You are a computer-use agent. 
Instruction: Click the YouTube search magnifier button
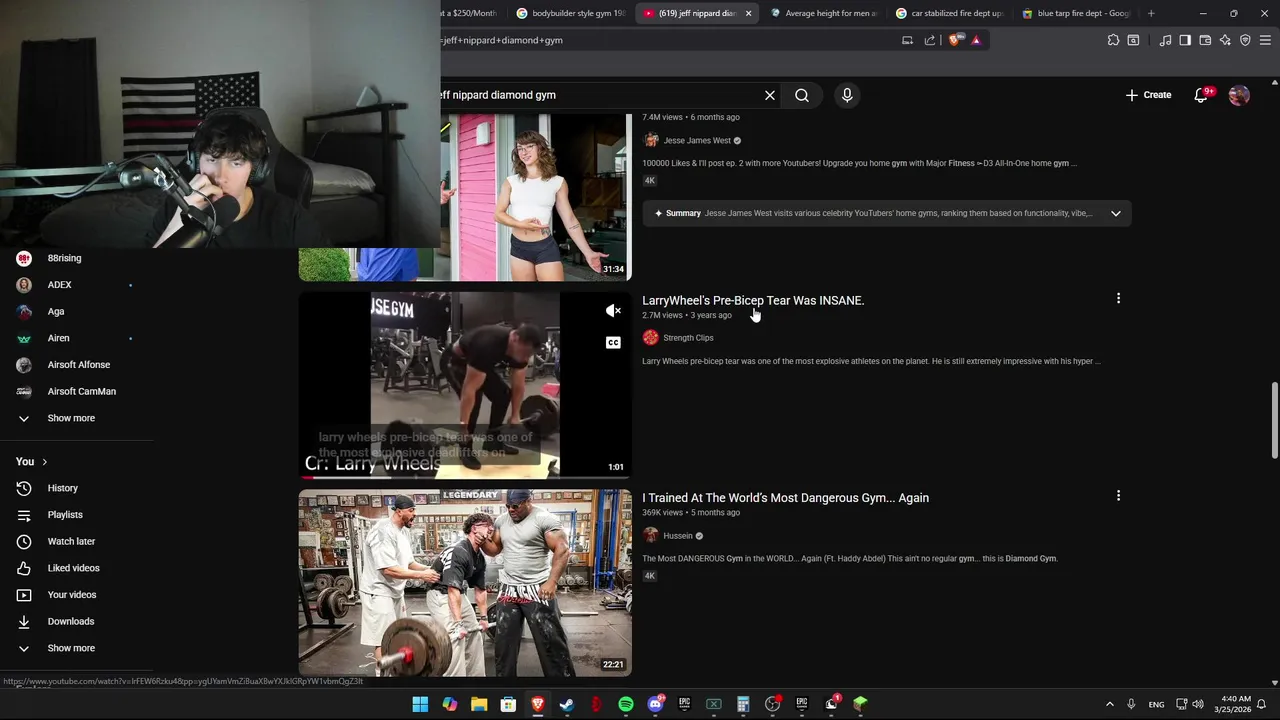click(x=802, y=95)
